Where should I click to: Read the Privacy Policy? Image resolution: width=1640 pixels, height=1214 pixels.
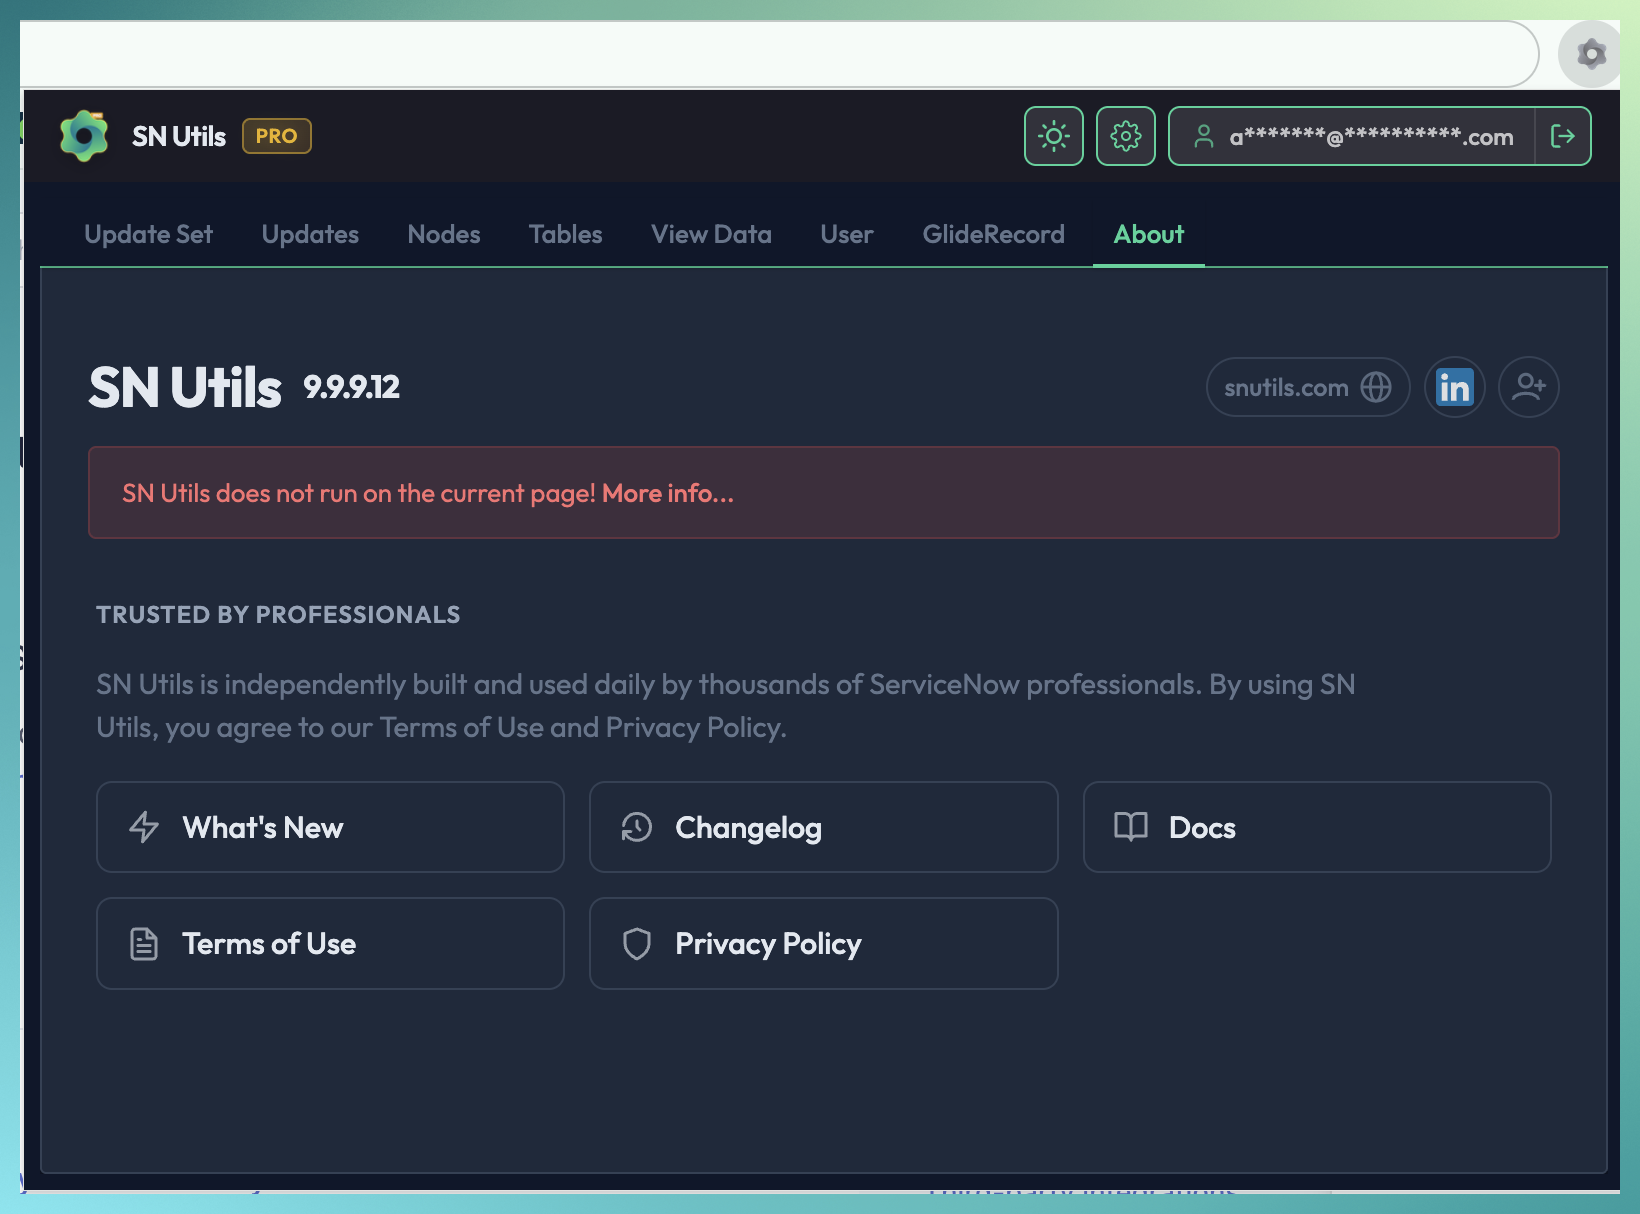click(823, 943)
